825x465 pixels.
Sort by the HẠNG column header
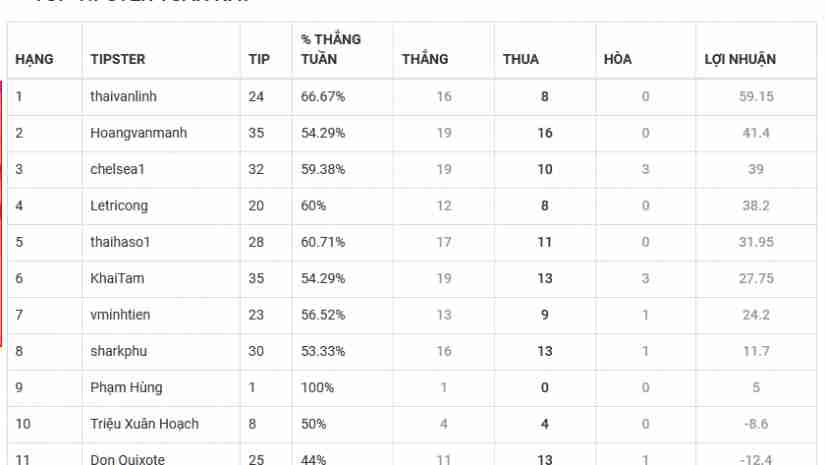tap(34, 59)
